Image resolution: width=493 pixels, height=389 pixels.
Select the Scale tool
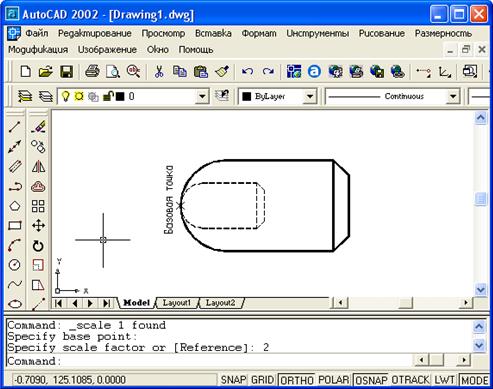(x=38, y=265)
